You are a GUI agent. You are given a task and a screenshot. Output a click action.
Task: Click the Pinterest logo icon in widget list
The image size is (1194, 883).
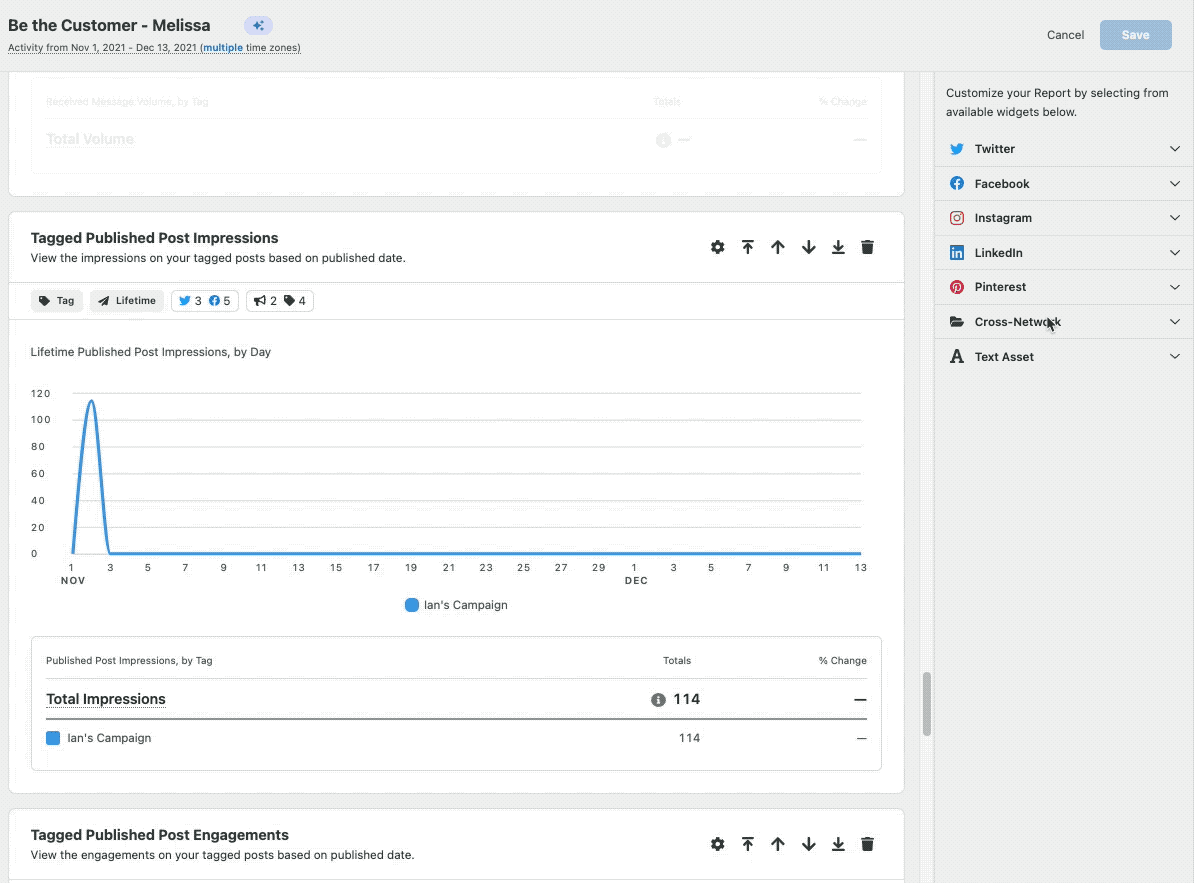(x=957, y=287)
